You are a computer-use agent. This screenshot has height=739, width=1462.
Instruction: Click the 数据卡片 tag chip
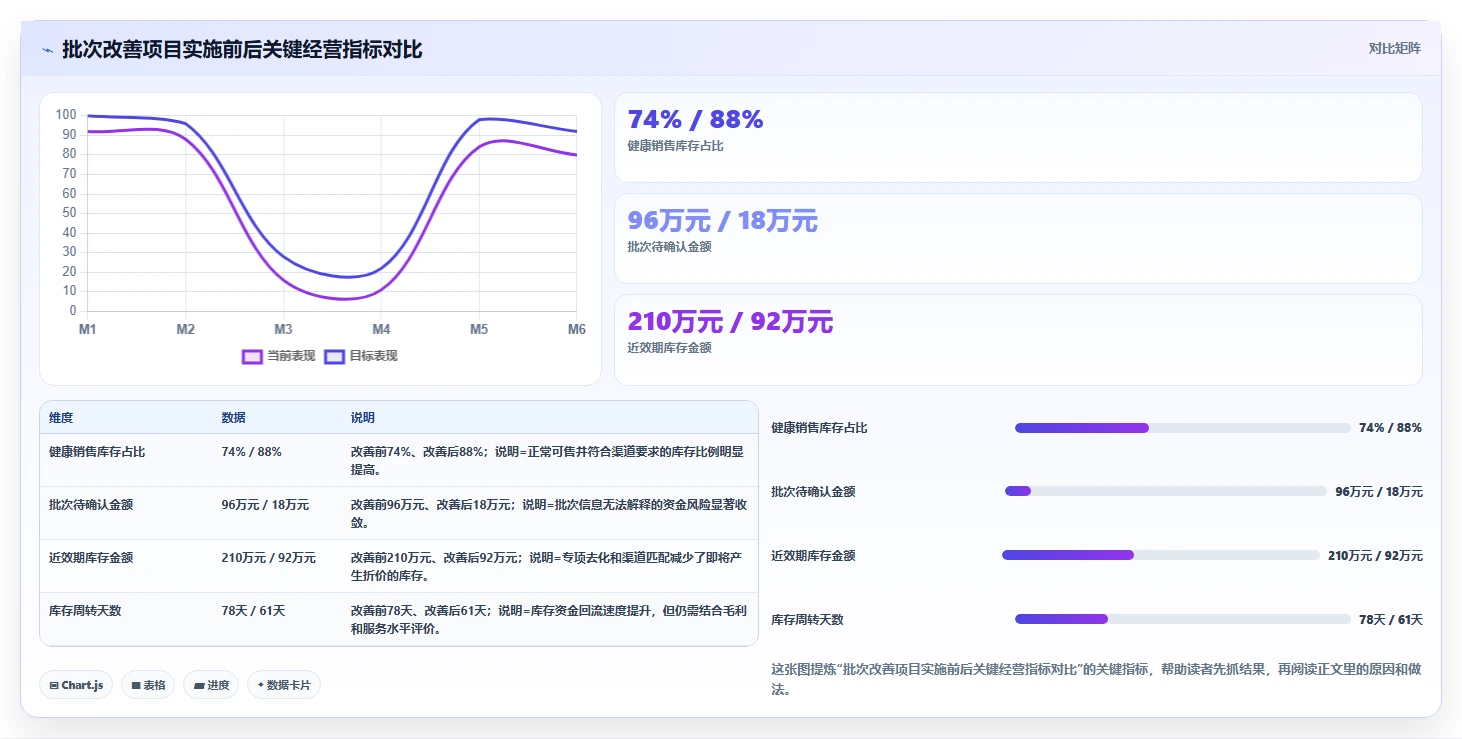tap(284, 685)
